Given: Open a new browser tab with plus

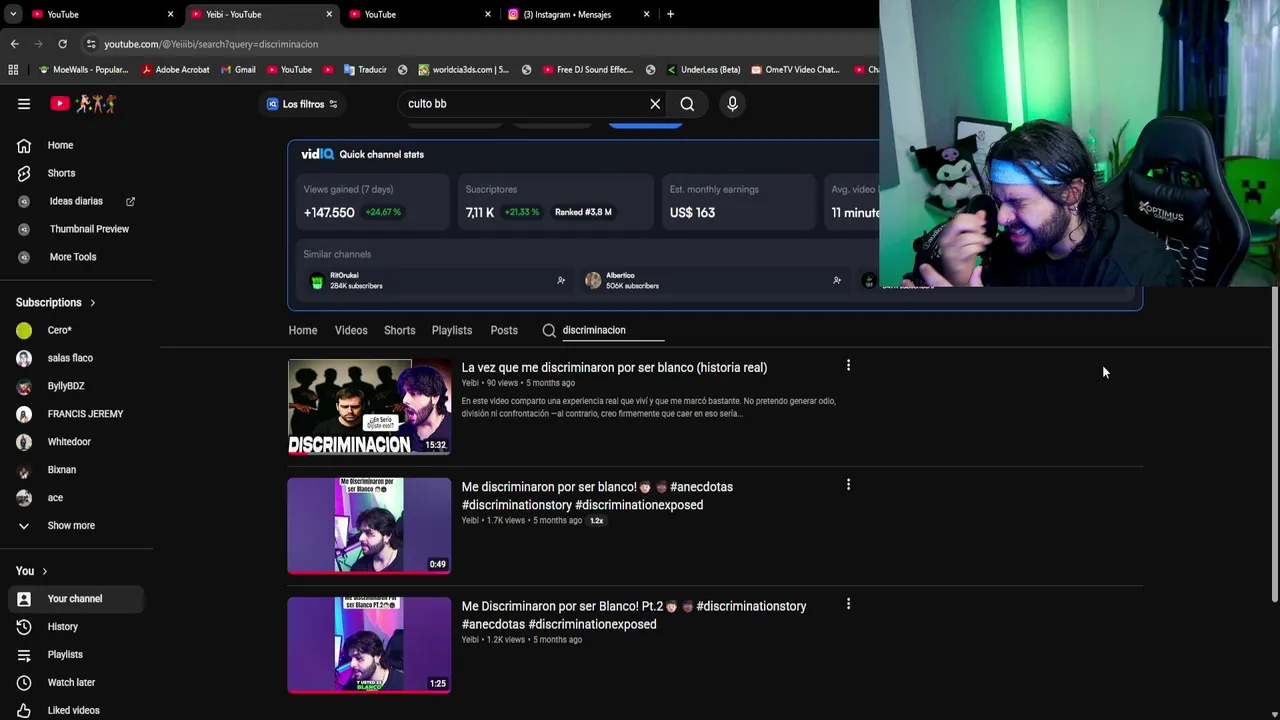Looking at the screenshot, I should coord(670,14).
